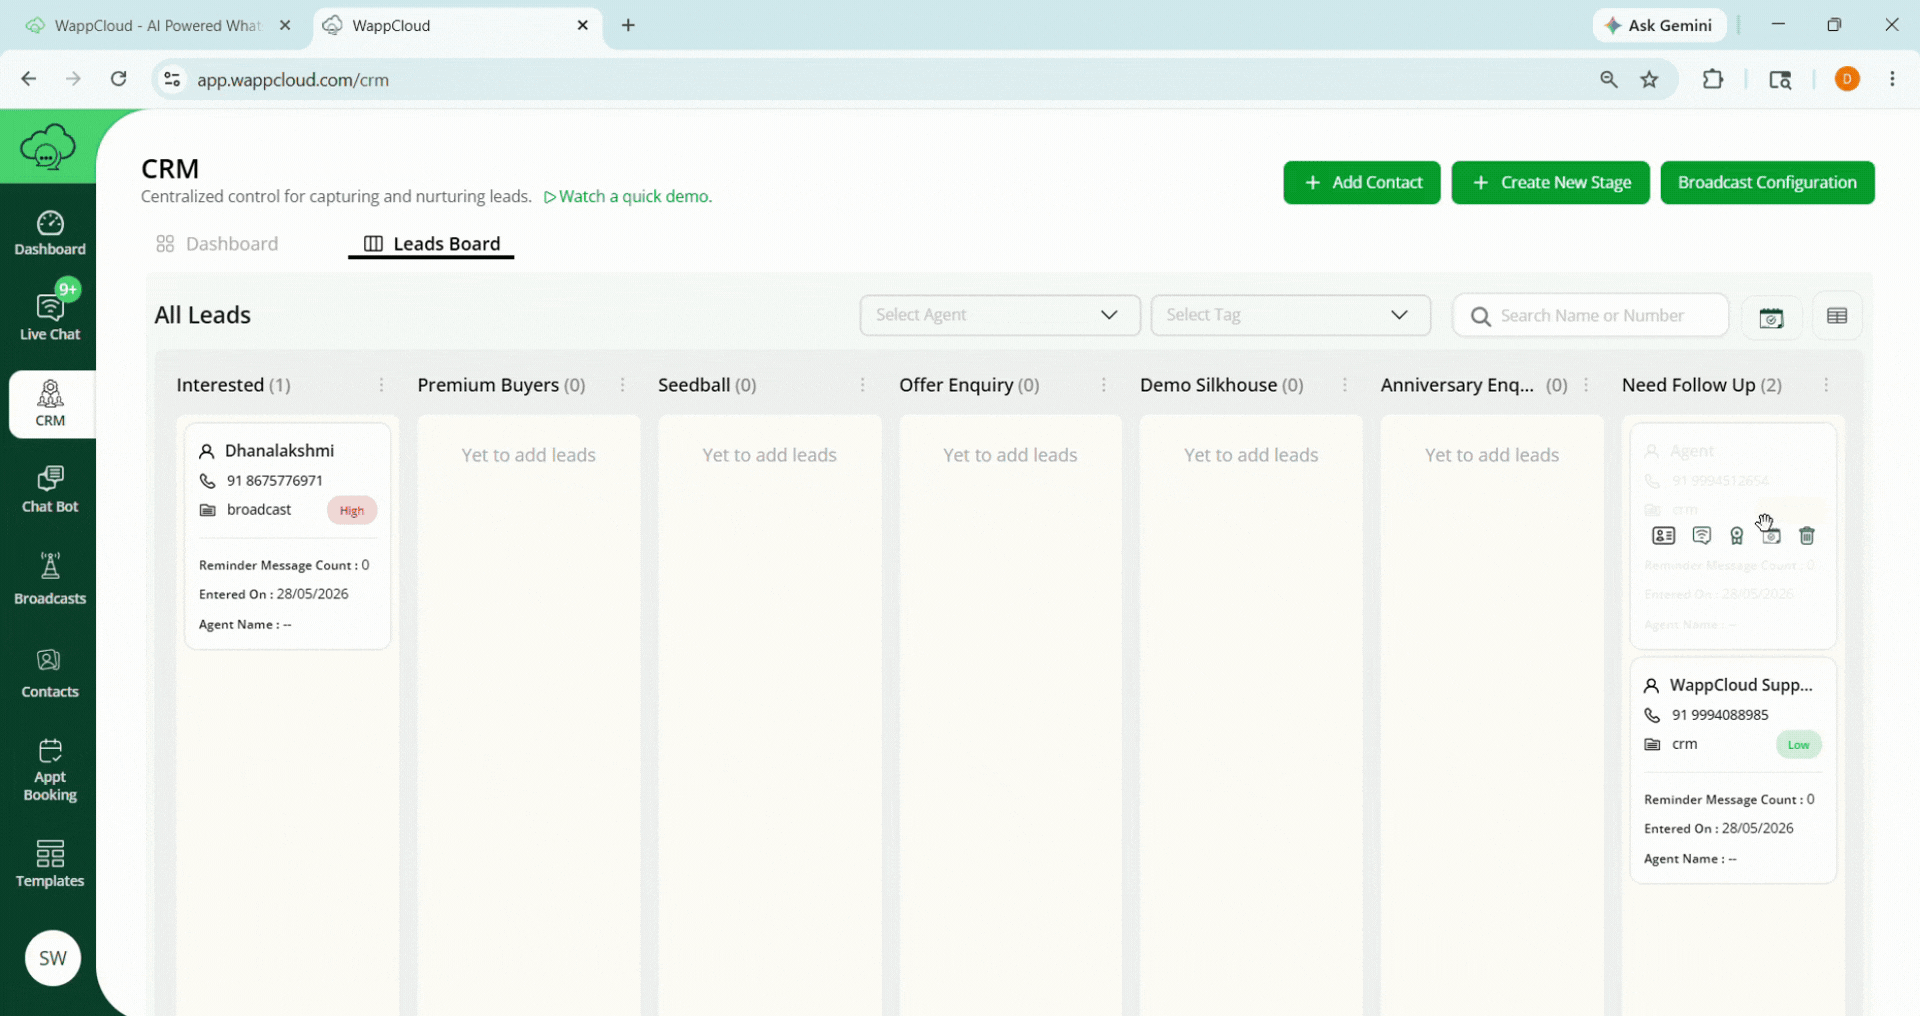The image size is (1920, 1016).
Task: Open the Chrome profile avatar D
Action: point(1847,79)
